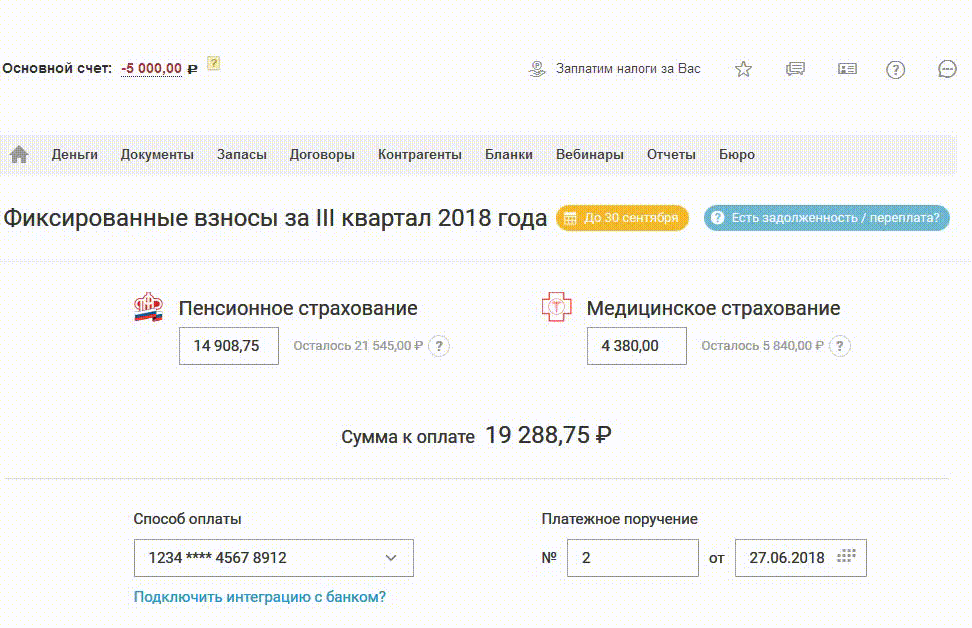
Task: Open the help question mark in header
Action: click(x=896, y=69)
